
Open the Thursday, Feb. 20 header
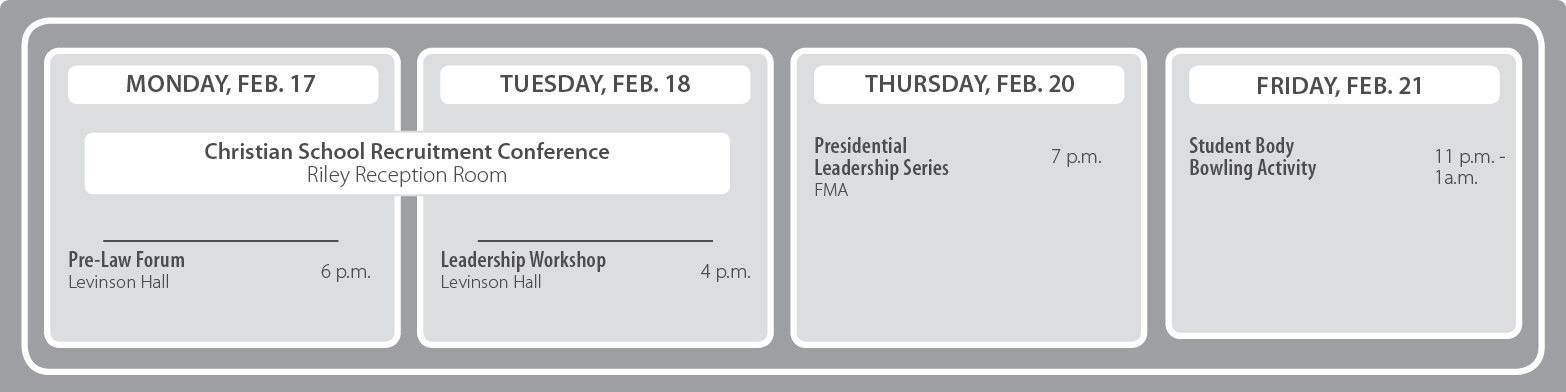click(x=969, y=84)
